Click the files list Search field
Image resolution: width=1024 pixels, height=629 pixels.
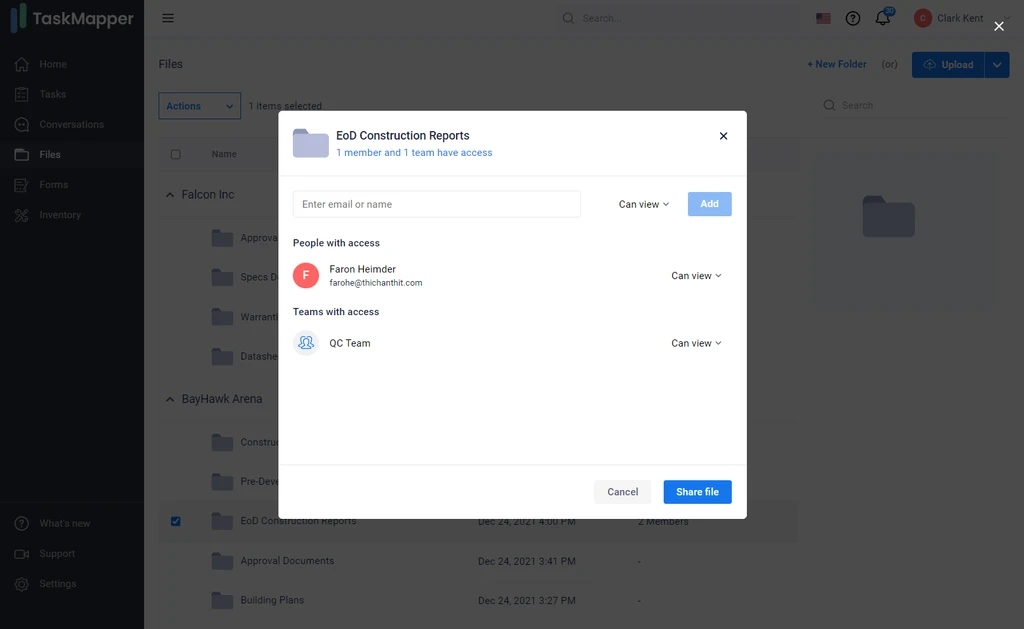point(914,105)
